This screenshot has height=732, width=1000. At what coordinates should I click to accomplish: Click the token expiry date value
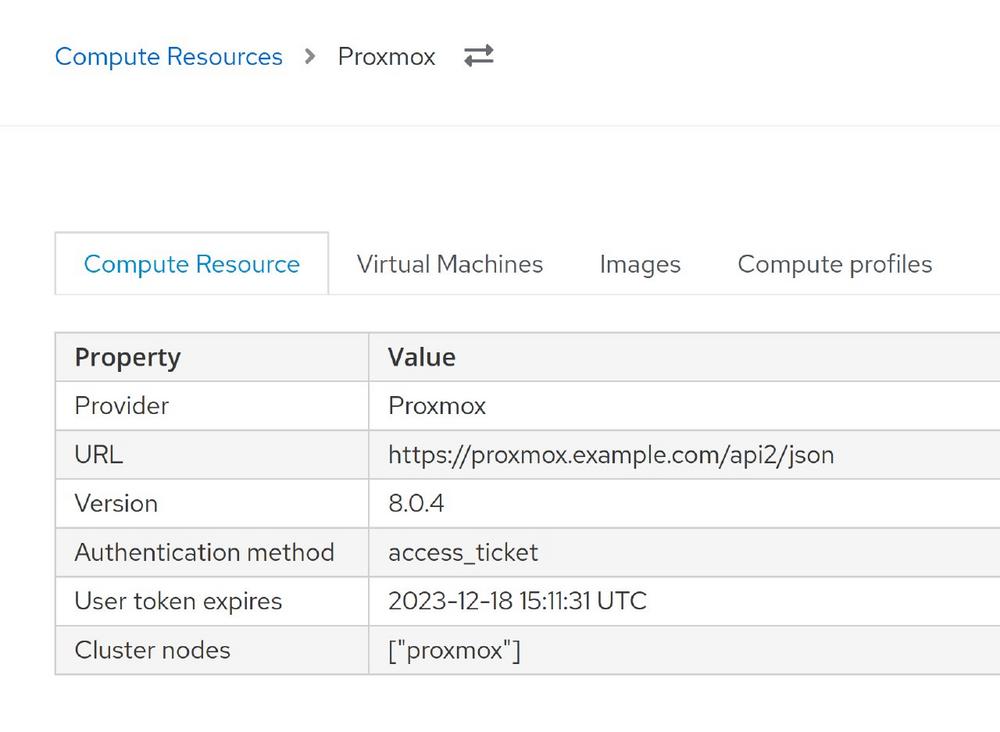click(x=516, y=602)
